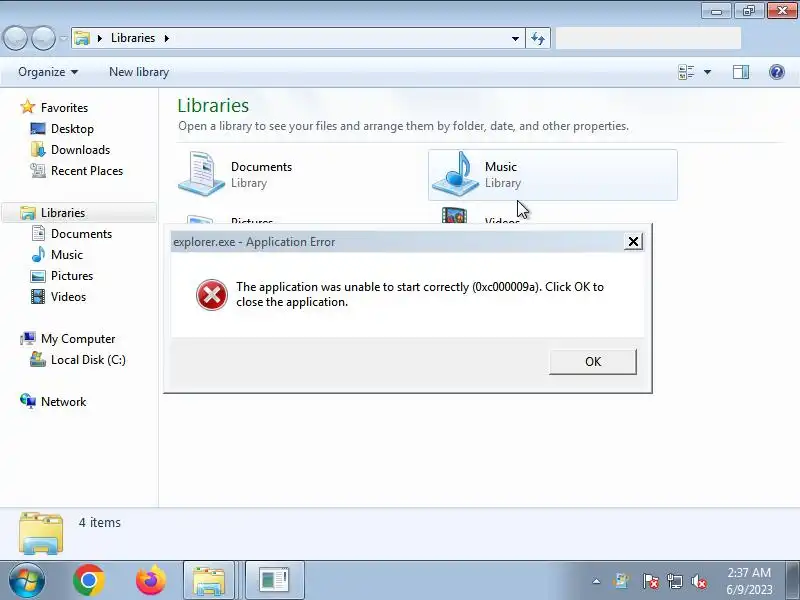Launch Firefox from taskbar
The width and height of the screenshot is (800, 600).
point(151,580)
